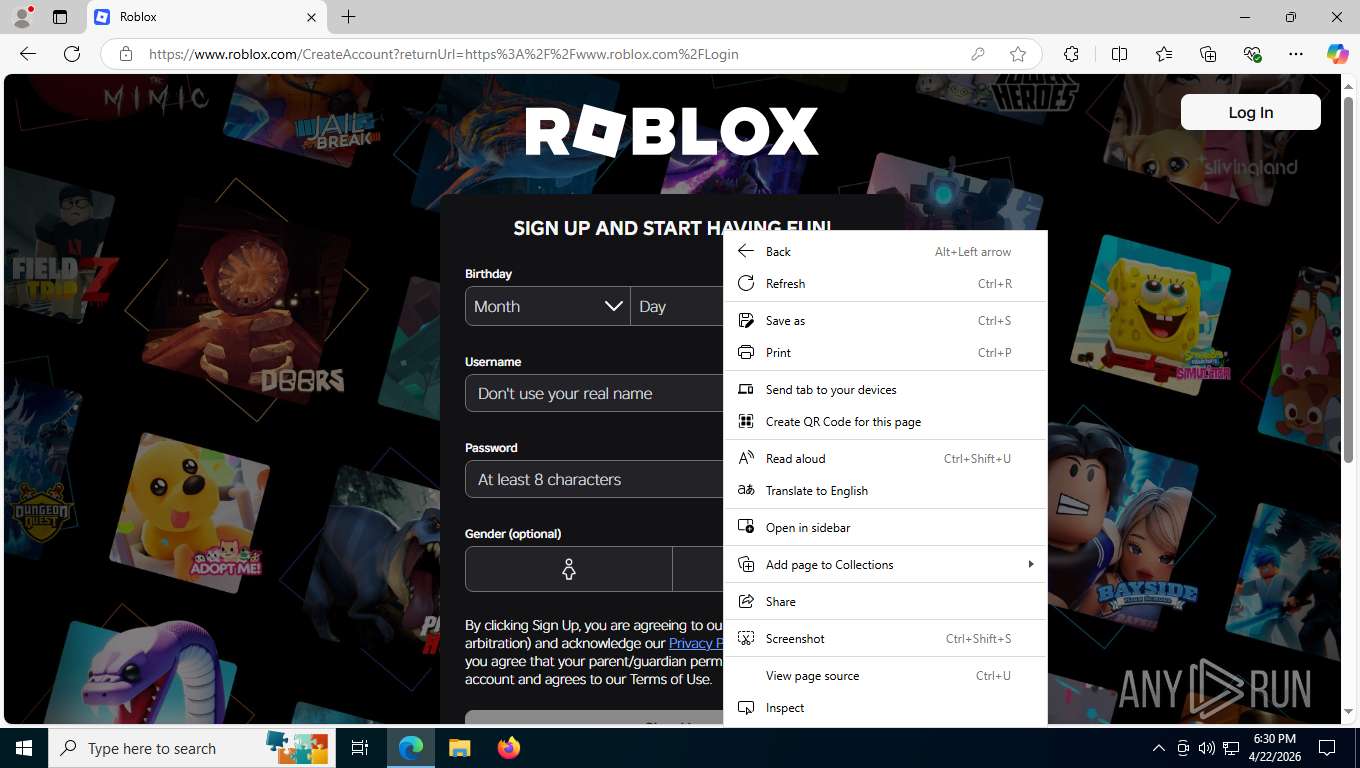The width and height of the screenshot is (1360, 768).
Task: Open Microsoft Edge taskbar icon
Action: tap(411, 748)
